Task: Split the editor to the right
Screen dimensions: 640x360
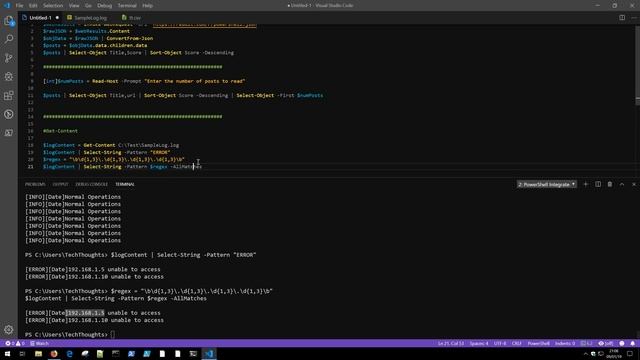Action: (622, 18)
